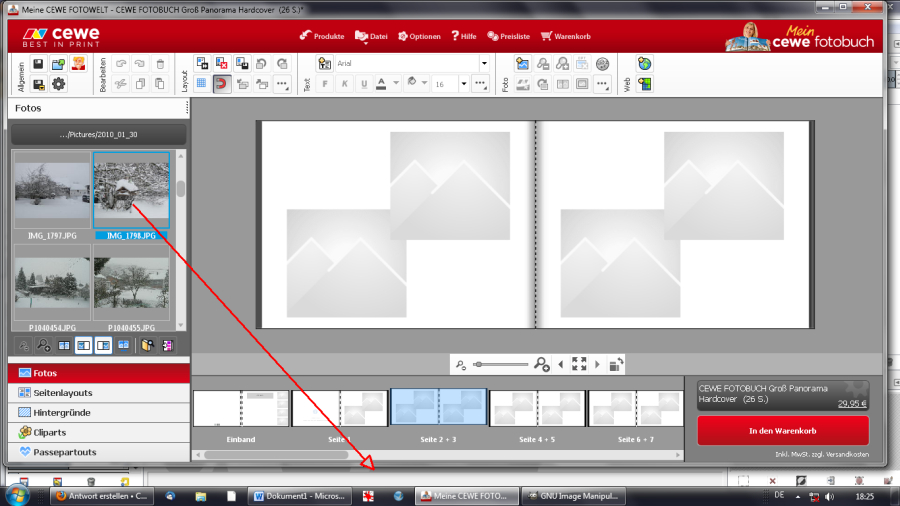The height and width of the screenshot is (506, 900).
Task: Toggle the grid display icon
Action: 201,84
